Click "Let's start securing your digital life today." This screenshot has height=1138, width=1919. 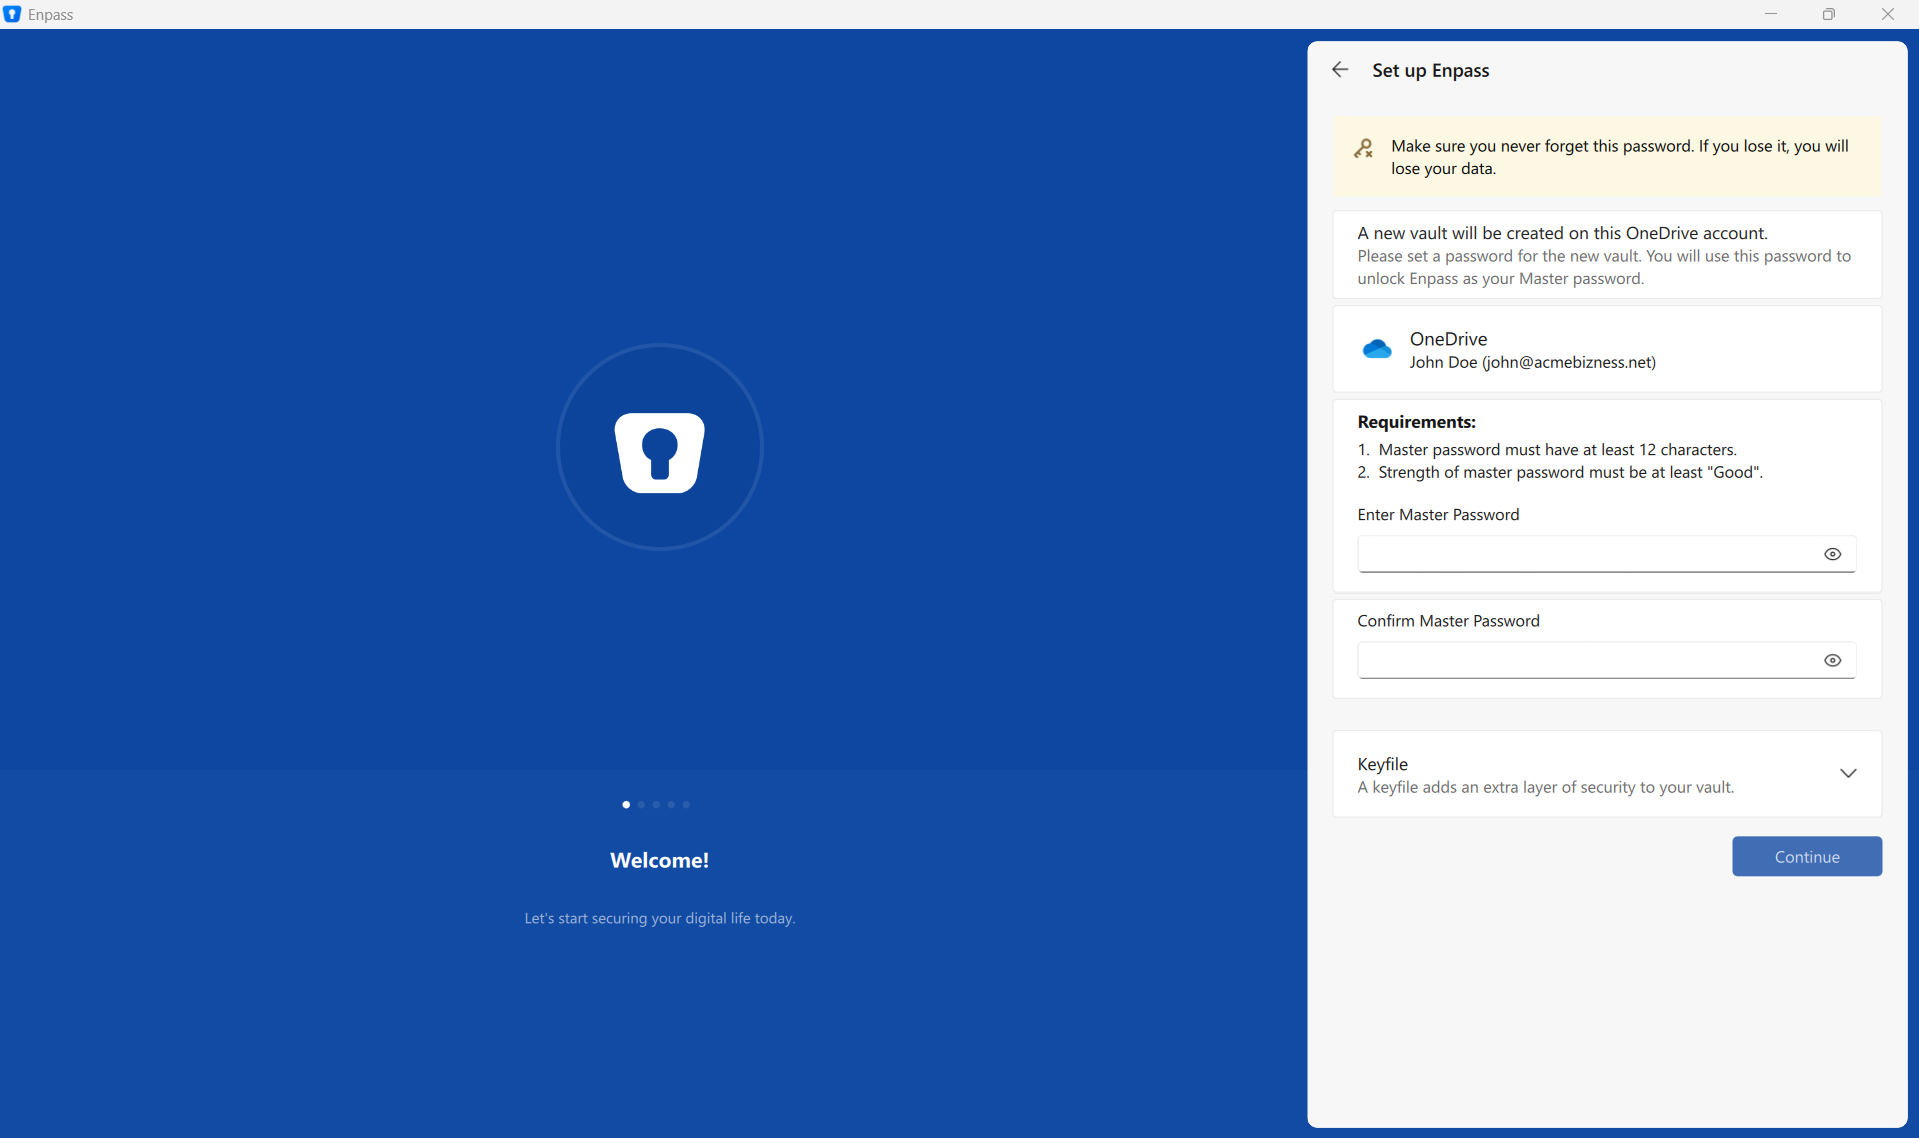pos(660,919)
